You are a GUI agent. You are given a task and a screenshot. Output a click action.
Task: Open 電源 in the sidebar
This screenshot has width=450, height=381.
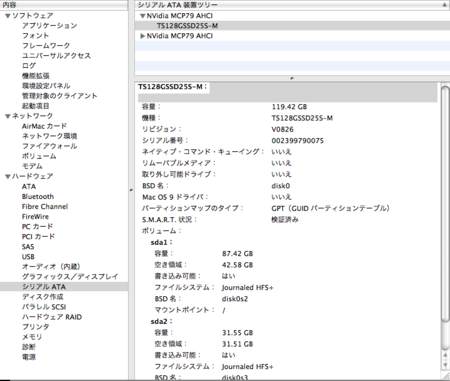point(29,357)
